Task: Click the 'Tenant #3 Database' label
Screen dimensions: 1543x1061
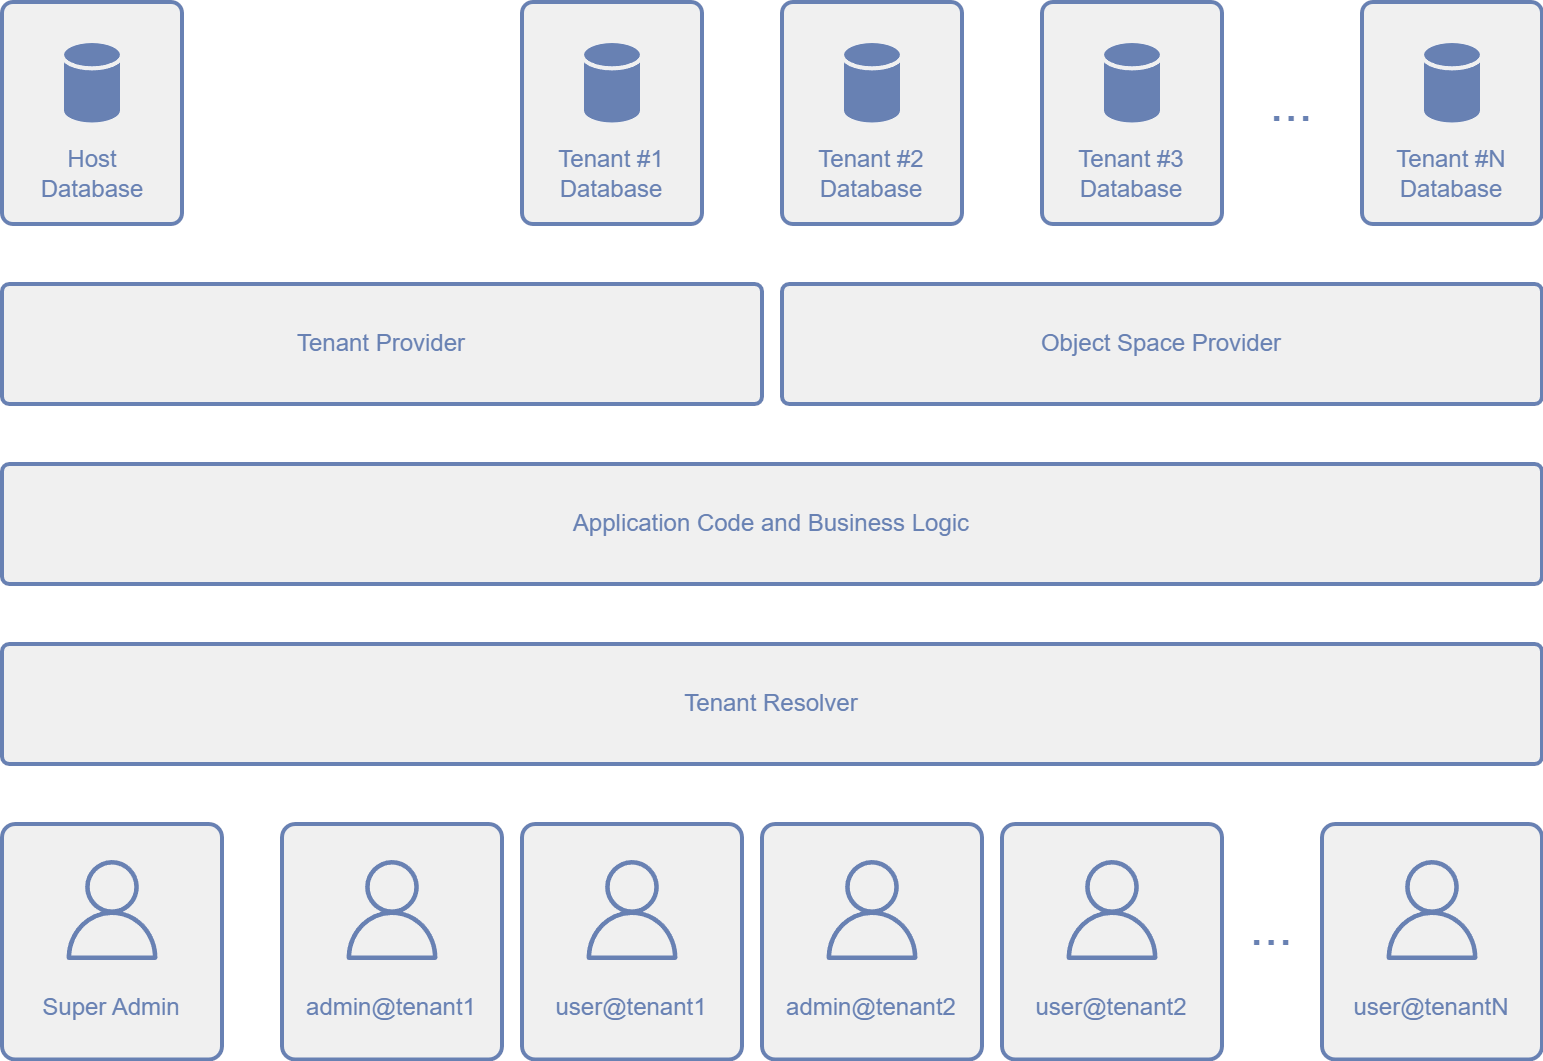Action: [1131, 174]
